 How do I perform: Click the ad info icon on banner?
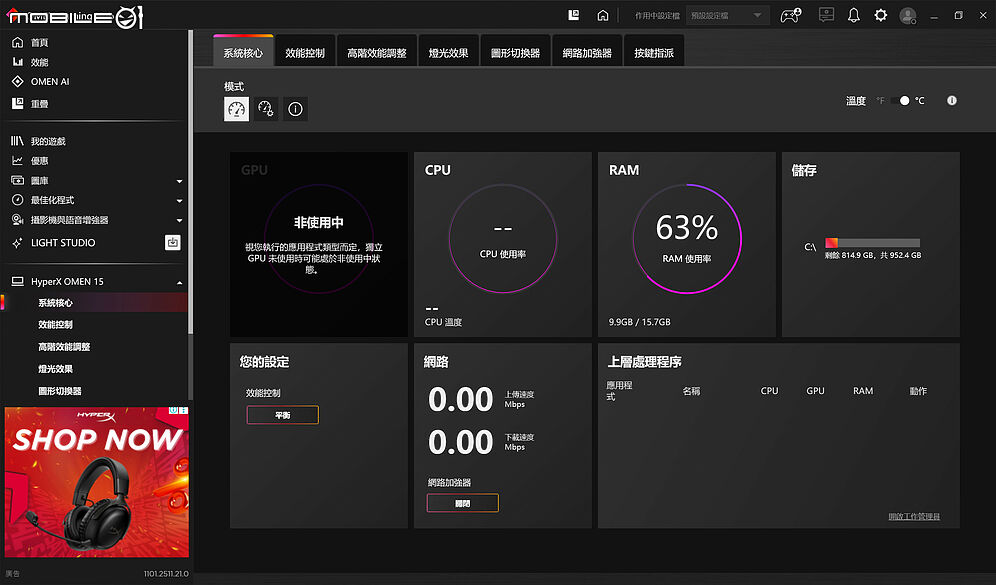pos(173,410)
